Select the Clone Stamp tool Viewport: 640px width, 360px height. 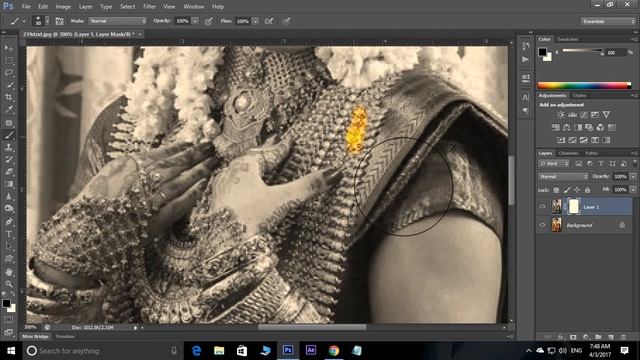click(9, 147)
